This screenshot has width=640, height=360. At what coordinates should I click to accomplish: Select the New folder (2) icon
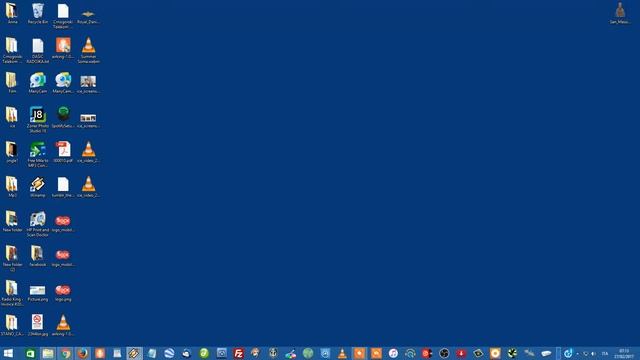(12, 258)
